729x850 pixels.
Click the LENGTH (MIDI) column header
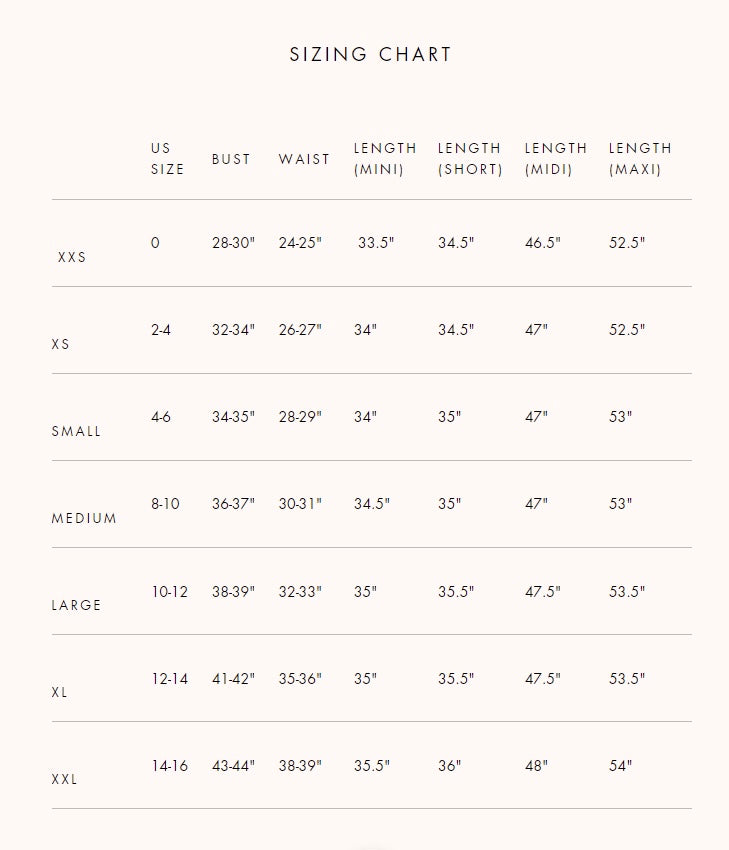tap(556, 159)
